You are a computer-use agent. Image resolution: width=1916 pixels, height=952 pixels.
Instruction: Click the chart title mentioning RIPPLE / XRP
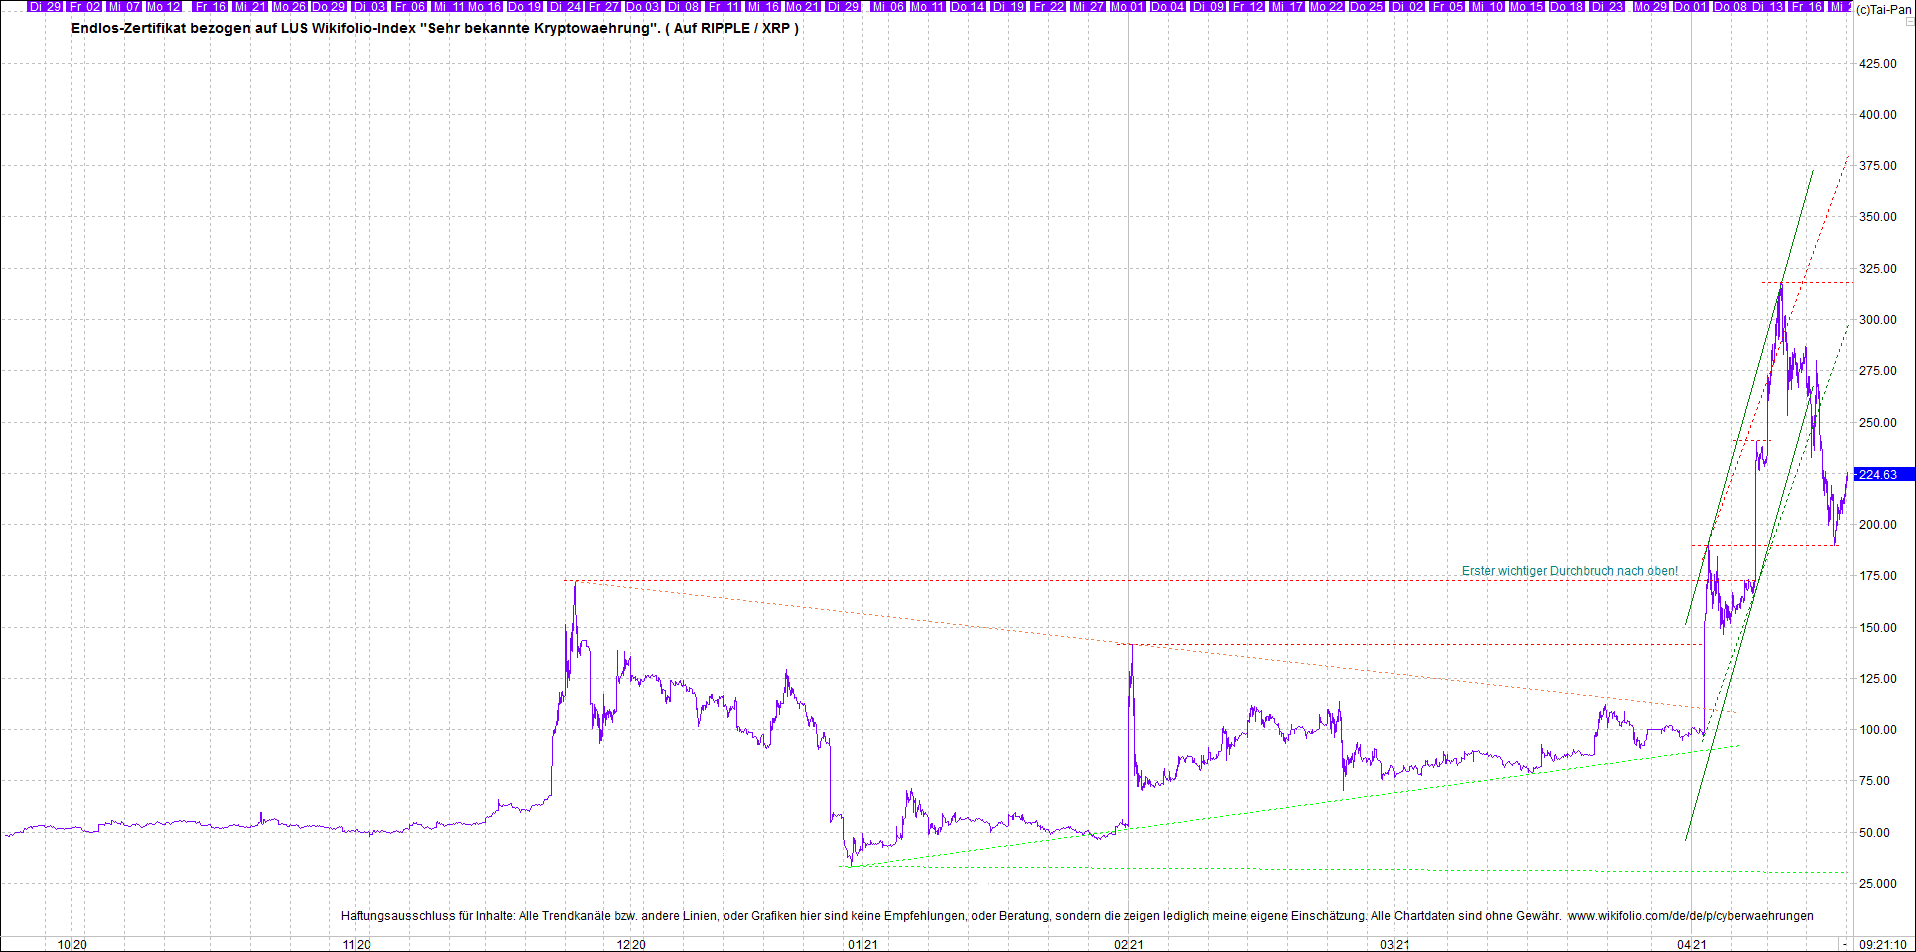pyautogui.click(x=434, y=28)
